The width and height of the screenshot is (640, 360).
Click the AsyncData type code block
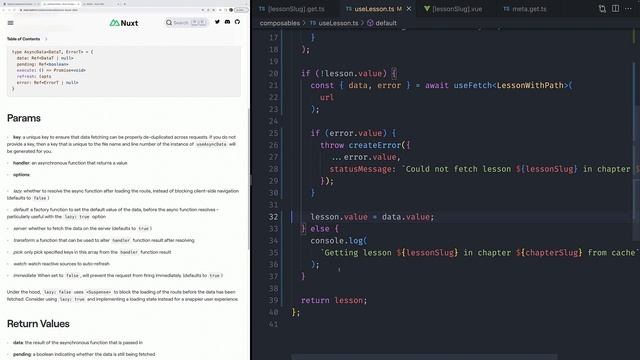click(124, 71)
